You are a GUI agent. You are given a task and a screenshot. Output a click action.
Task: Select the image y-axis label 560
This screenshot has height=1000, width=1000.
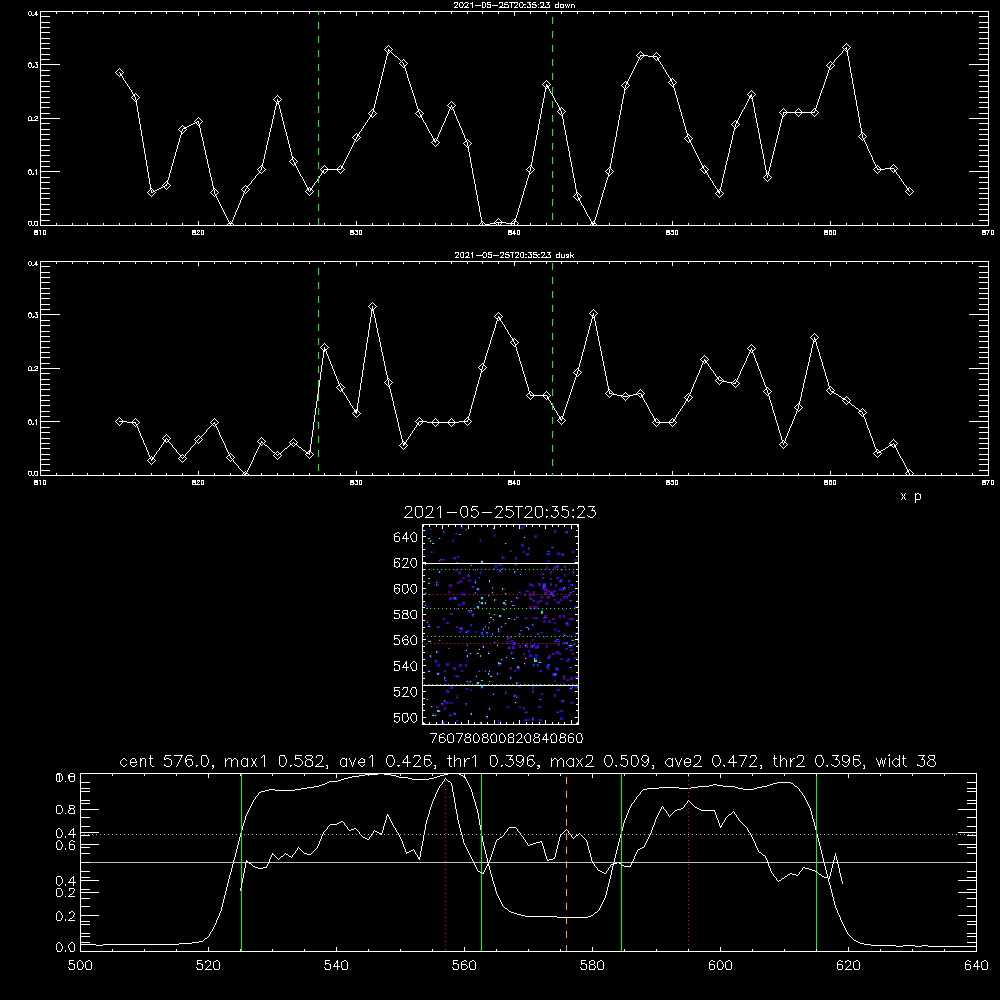(406, 640)
